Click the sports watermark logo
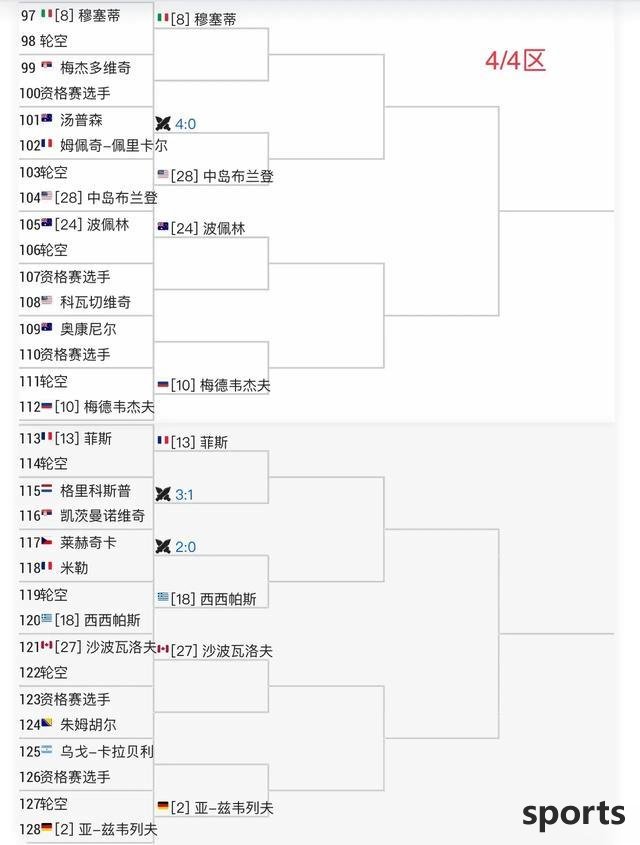 pyautogui.click(x=573, y=814)
